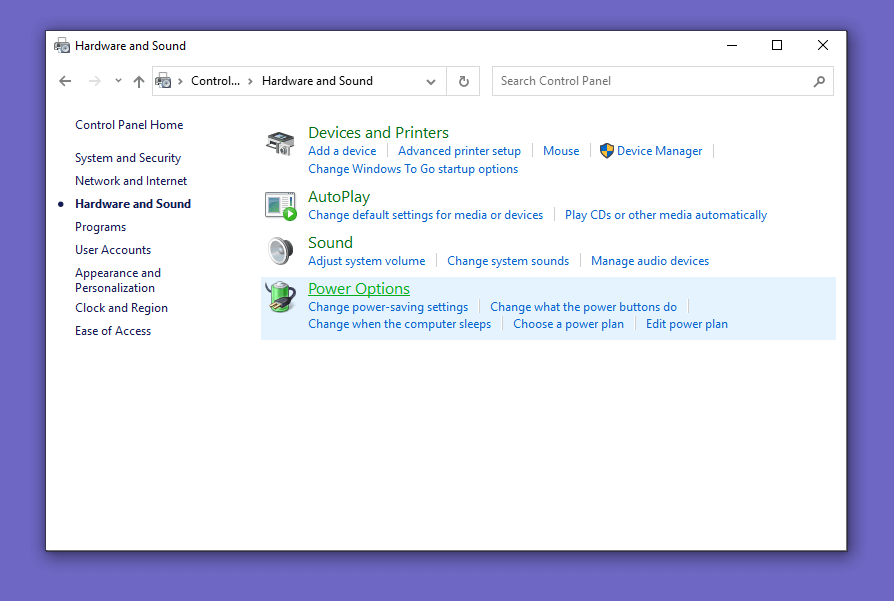
Task: Go to Network and Internet category
Action: click(x=131, y=181)
